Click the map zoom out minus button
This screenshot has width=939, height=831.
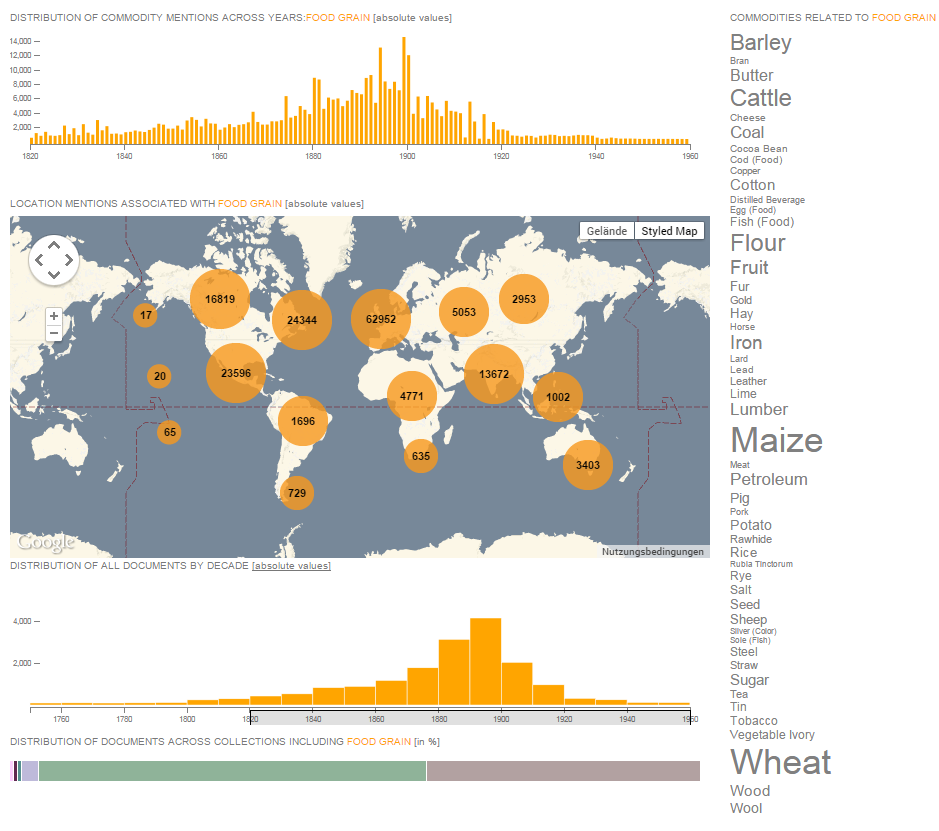point(54,333)
